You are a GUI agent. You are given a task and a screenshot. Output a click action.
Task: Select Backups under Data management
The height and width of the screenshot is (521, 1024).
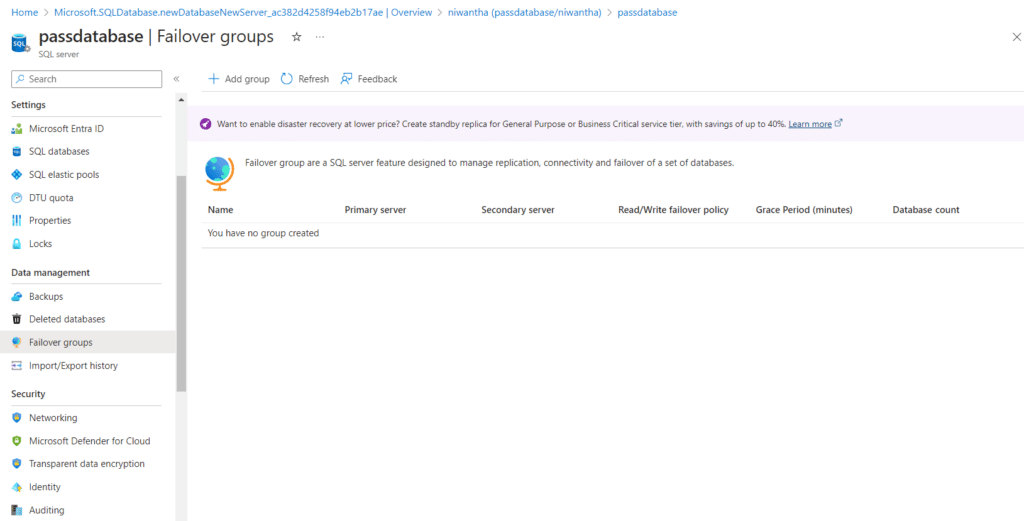tap(46, 297)
